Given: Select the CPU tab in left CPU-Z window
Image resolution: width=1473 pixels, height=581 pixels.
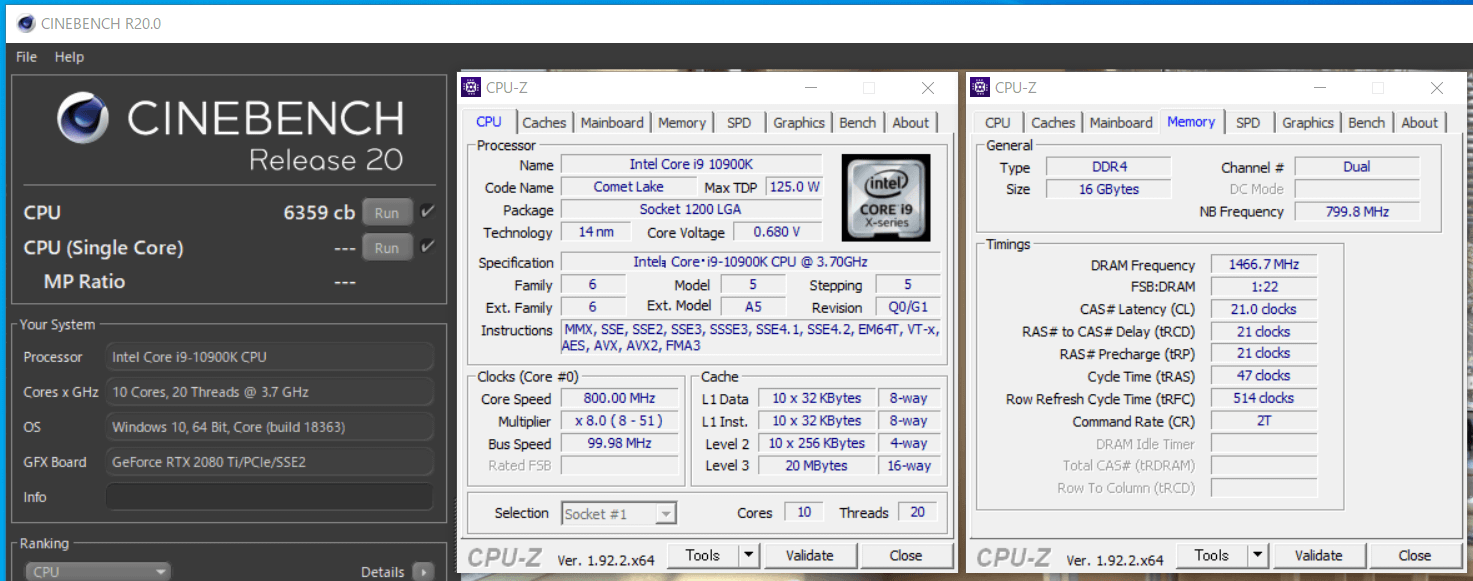Looking at the screenshot, I should pos(489,122).
